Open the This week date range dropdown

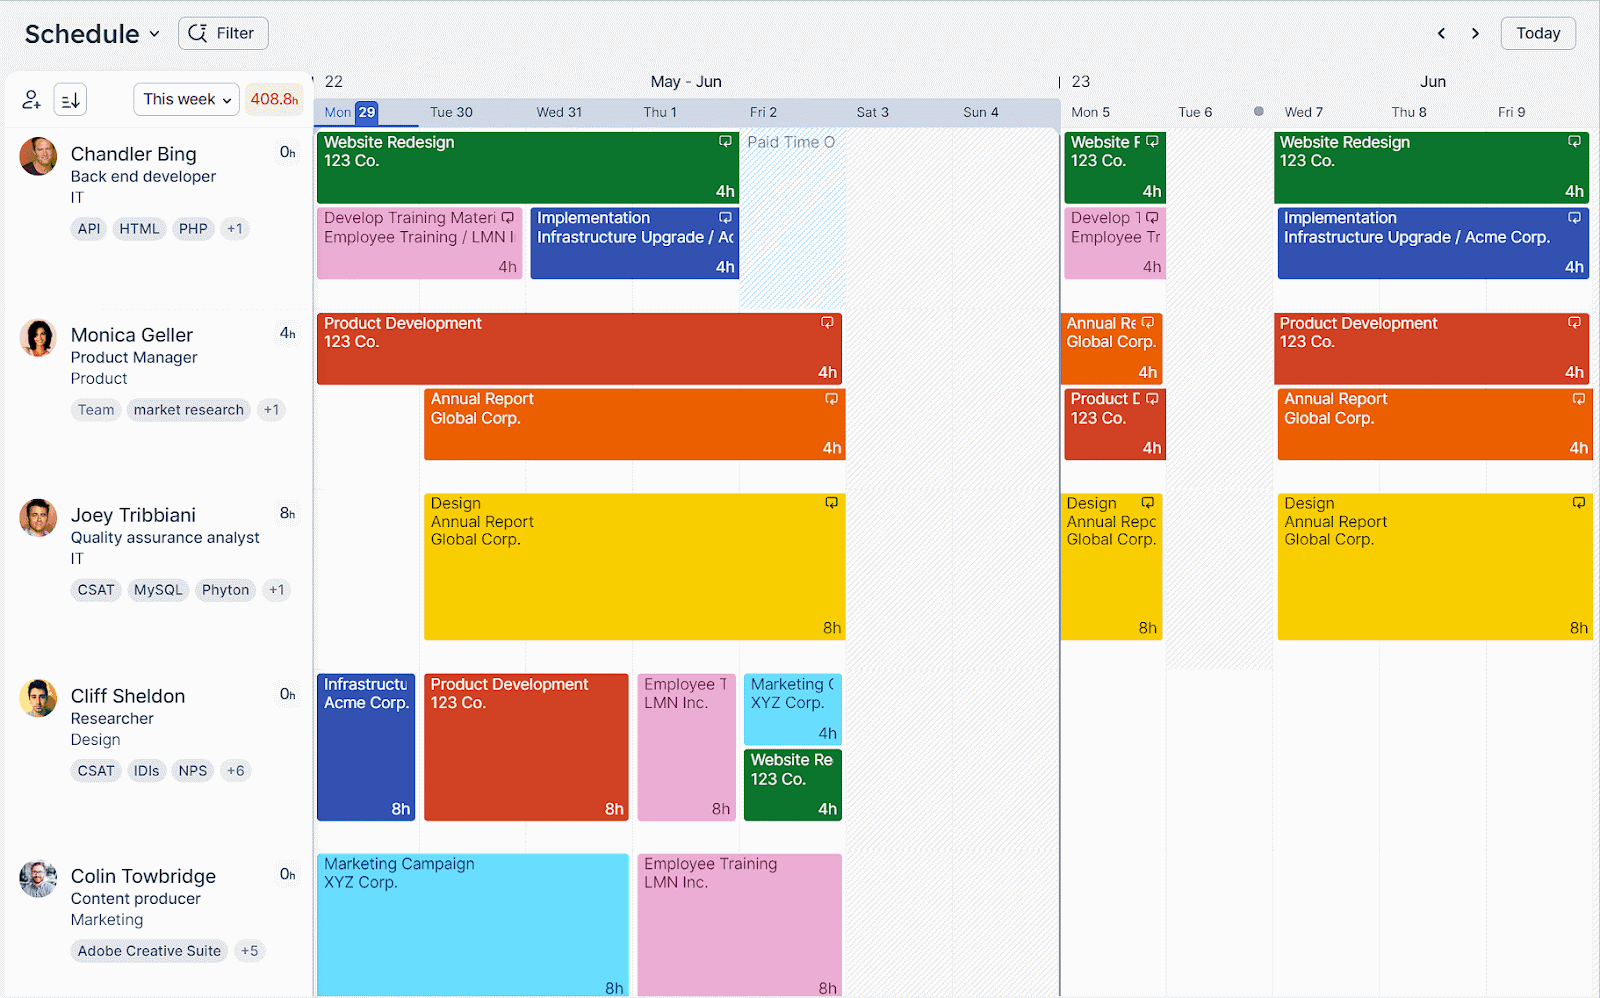186,99
